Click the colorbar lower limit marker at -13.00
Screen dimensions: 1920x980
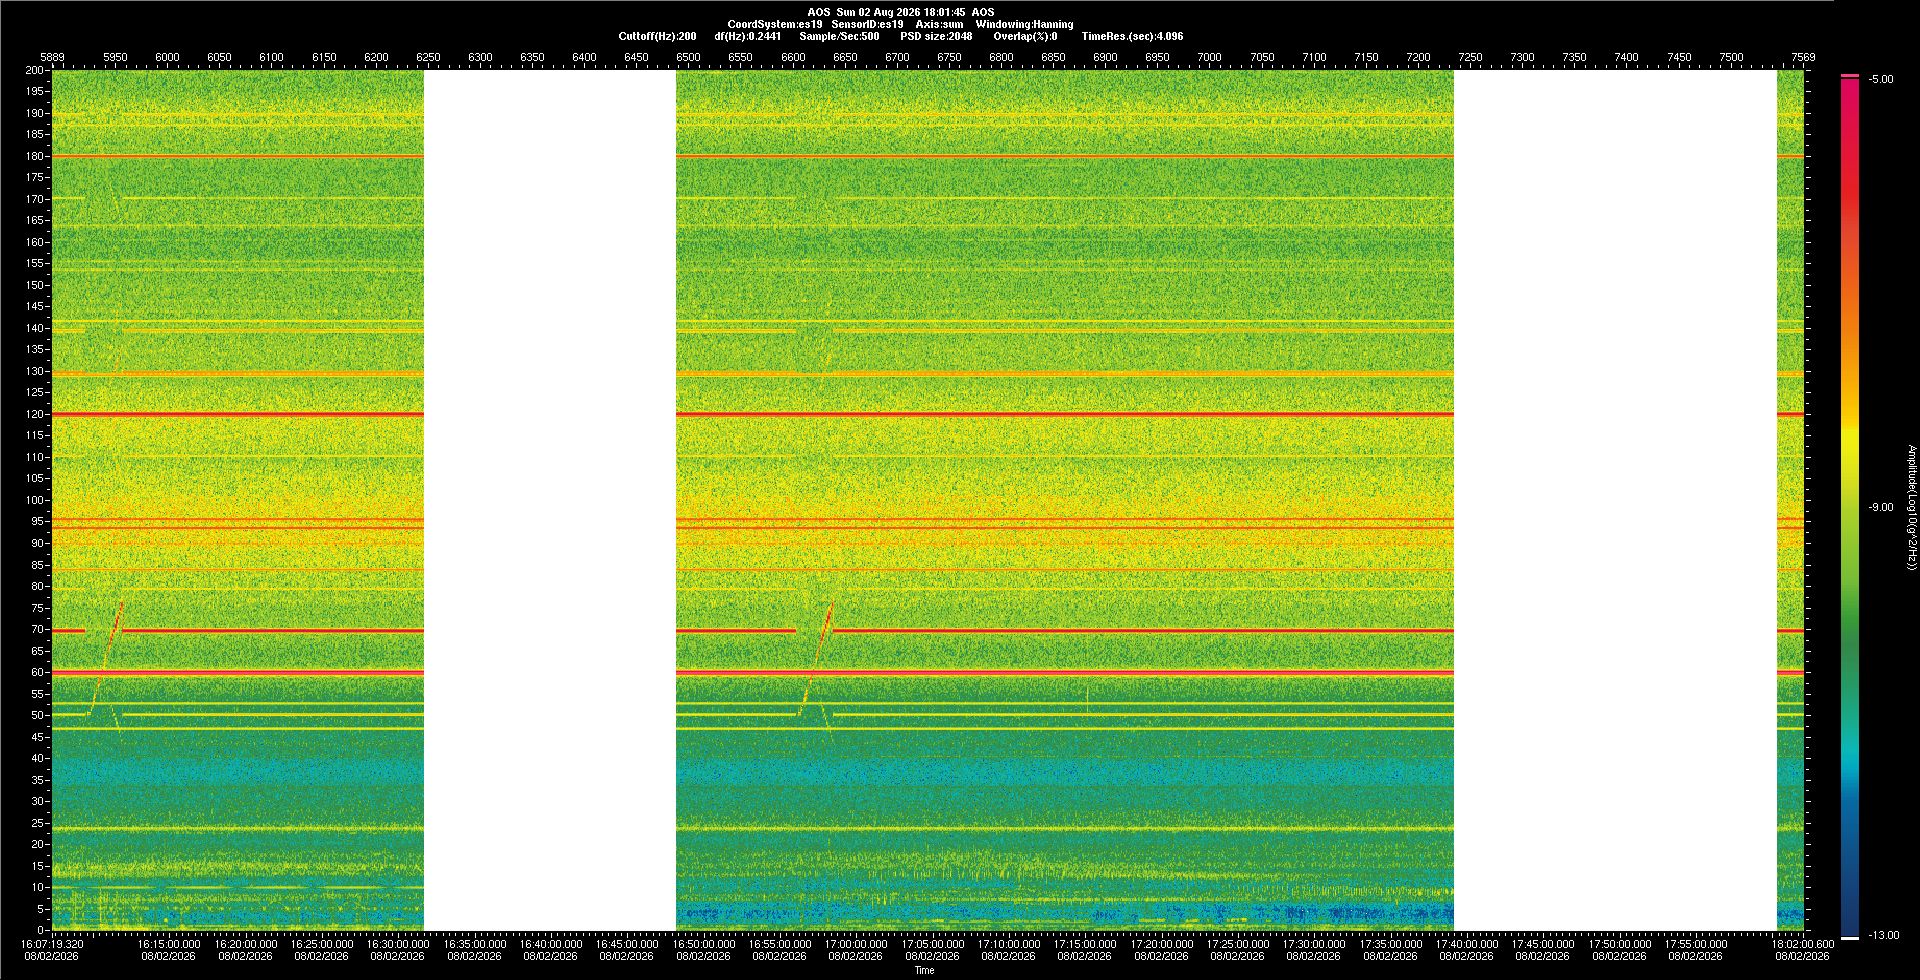click(1850, 937)
